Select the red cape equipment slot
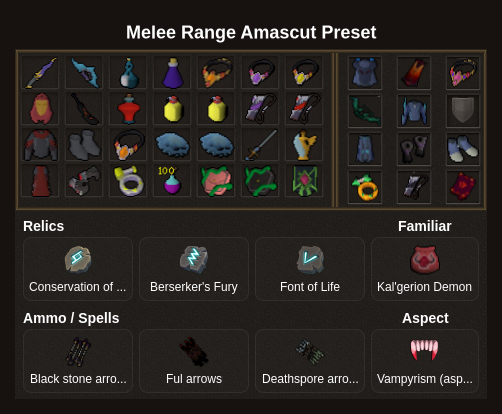The width and height of the screenshot is (502, 414). click(414, 73)
